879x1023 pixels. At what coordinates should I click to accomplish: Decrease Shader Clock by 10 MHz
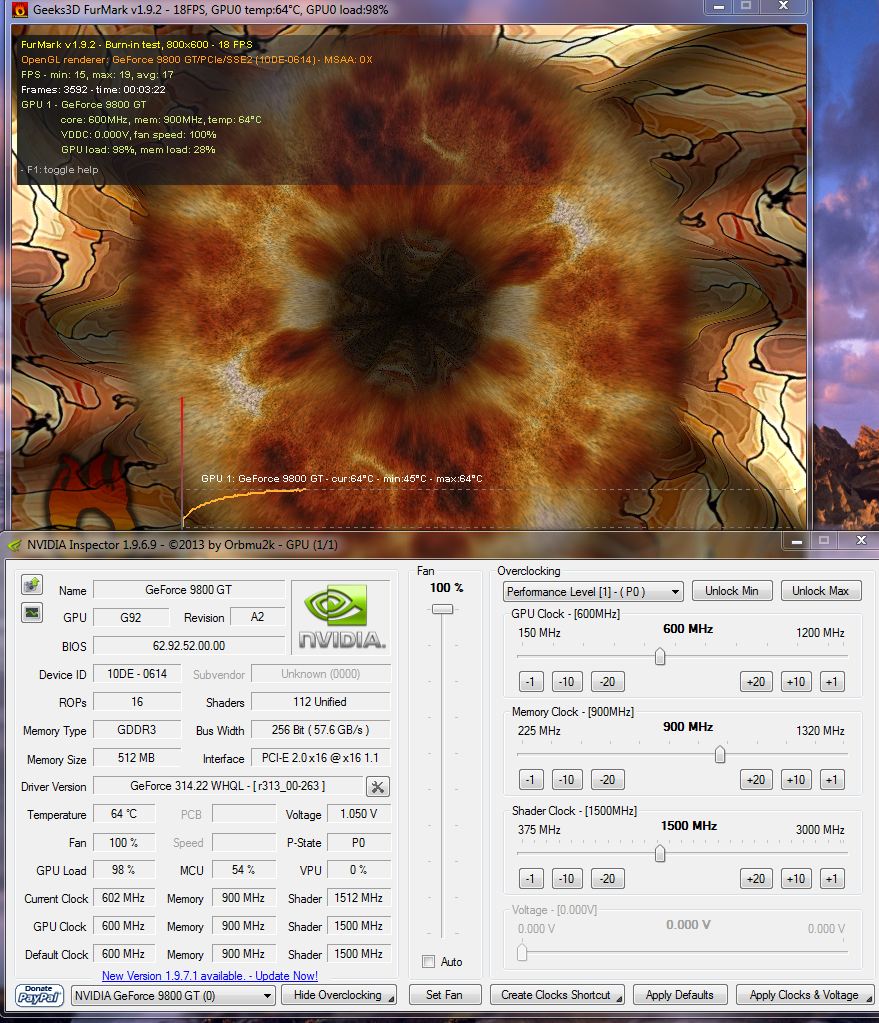tap(566, 879)
